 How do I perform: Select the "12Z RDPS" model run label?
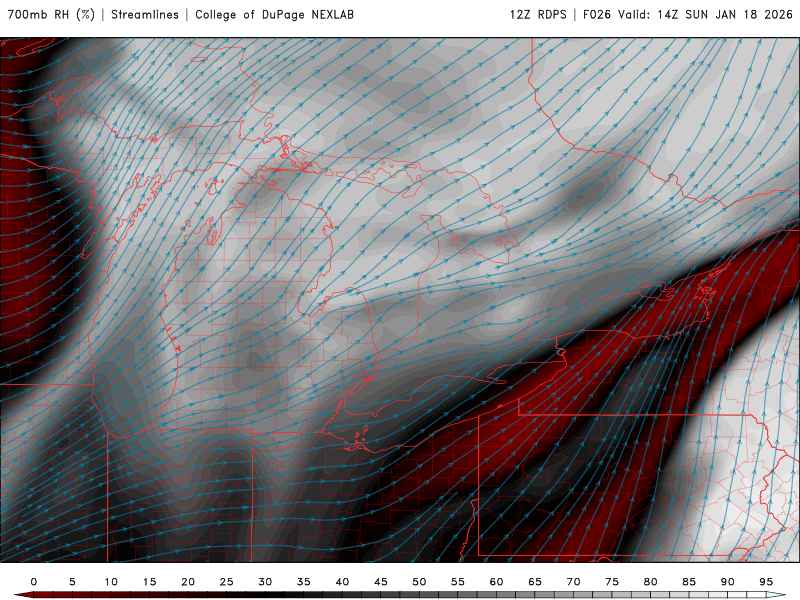tap(538, 15)
